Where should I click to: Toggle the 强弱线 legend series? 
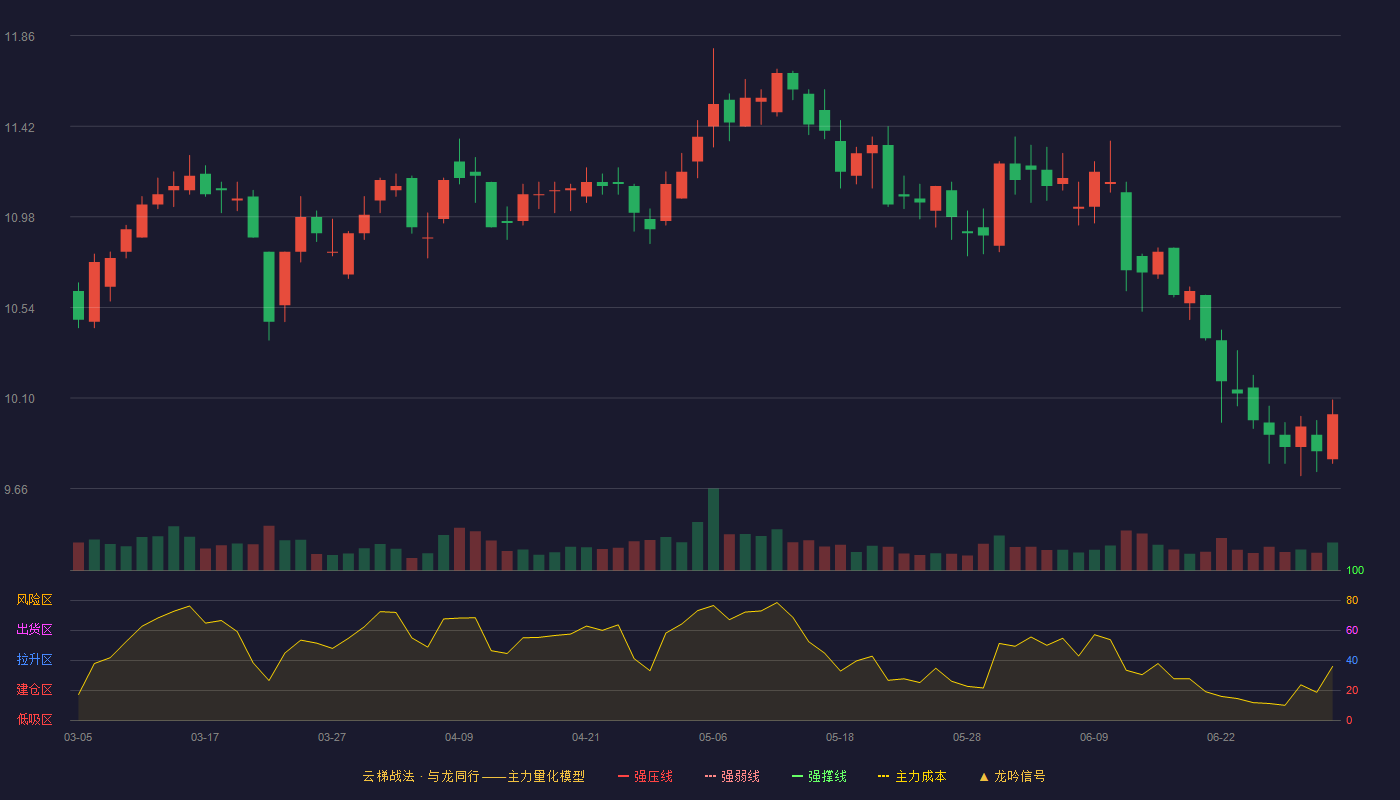[x=732, y=776]
